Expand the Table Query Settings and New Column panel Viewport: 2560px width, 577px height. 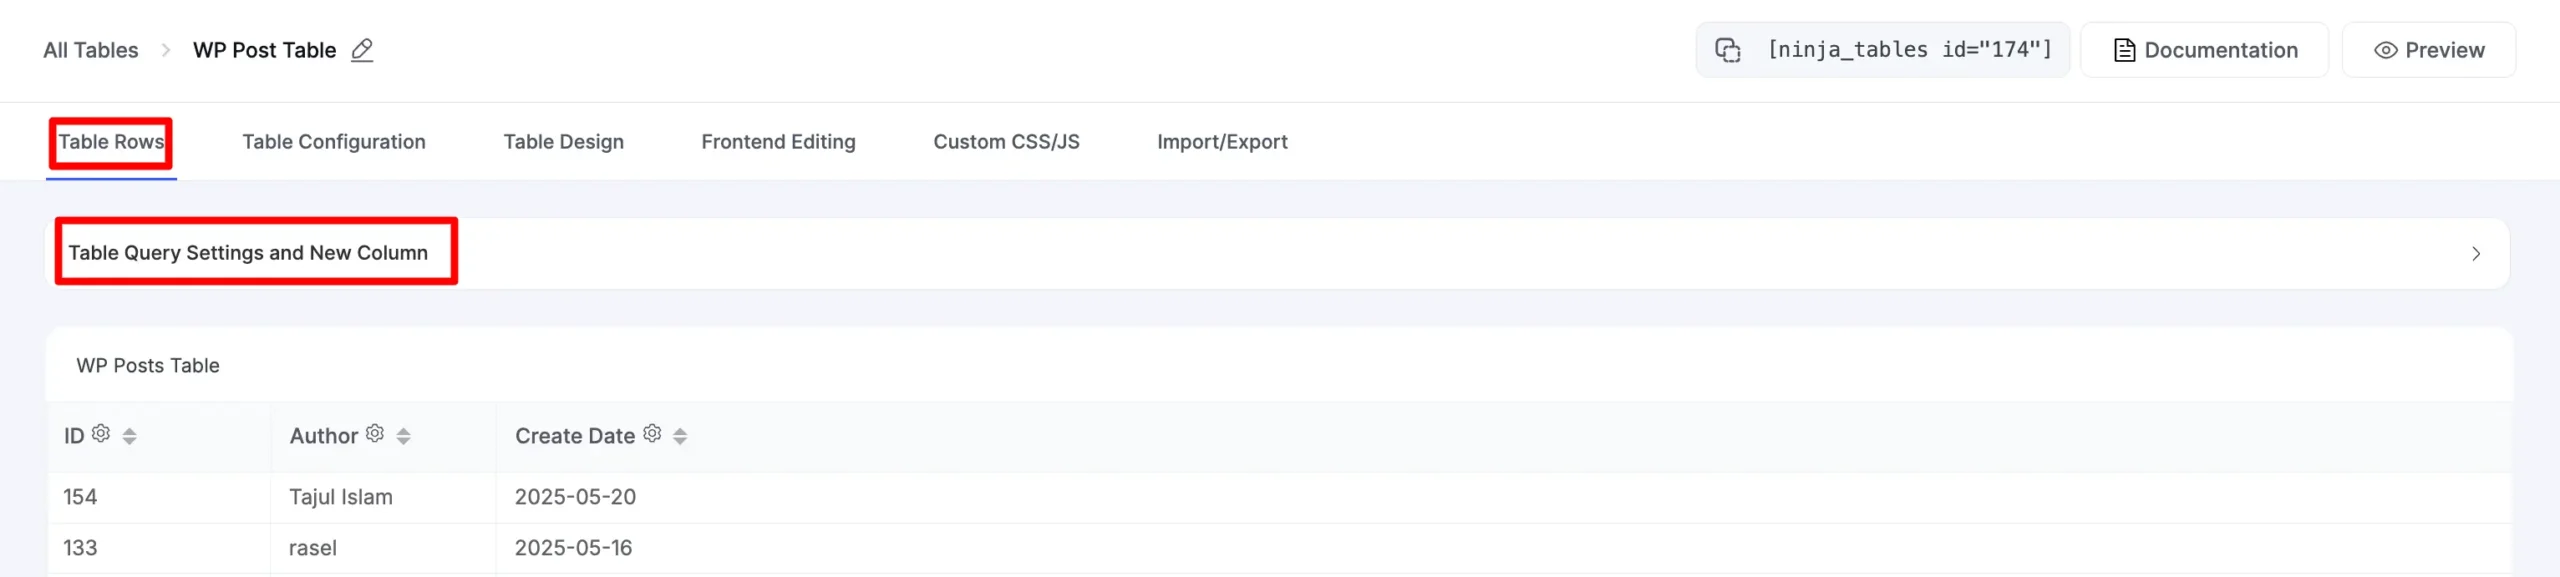pos(1278,254)
